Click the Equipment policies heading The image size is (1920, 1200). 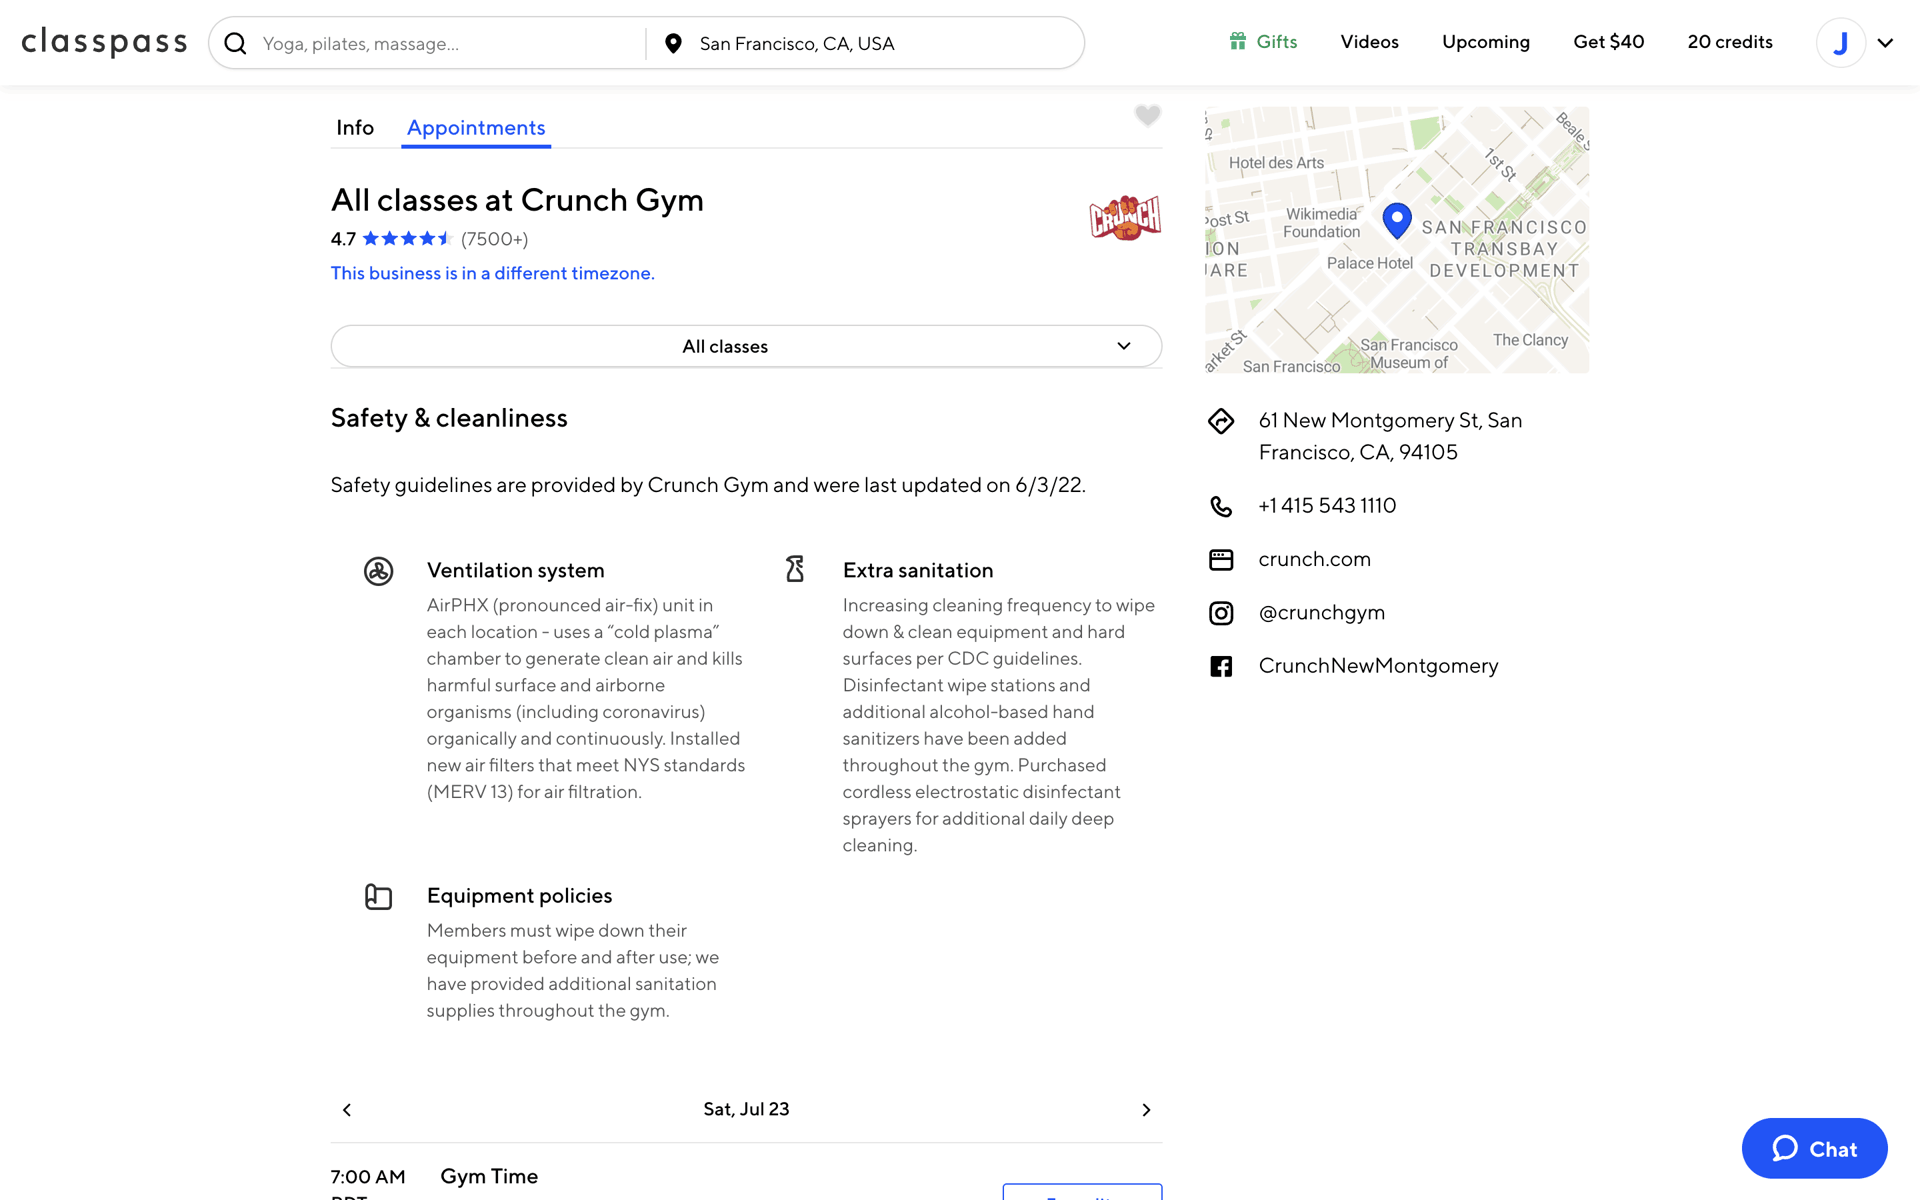tap(519, 896)
